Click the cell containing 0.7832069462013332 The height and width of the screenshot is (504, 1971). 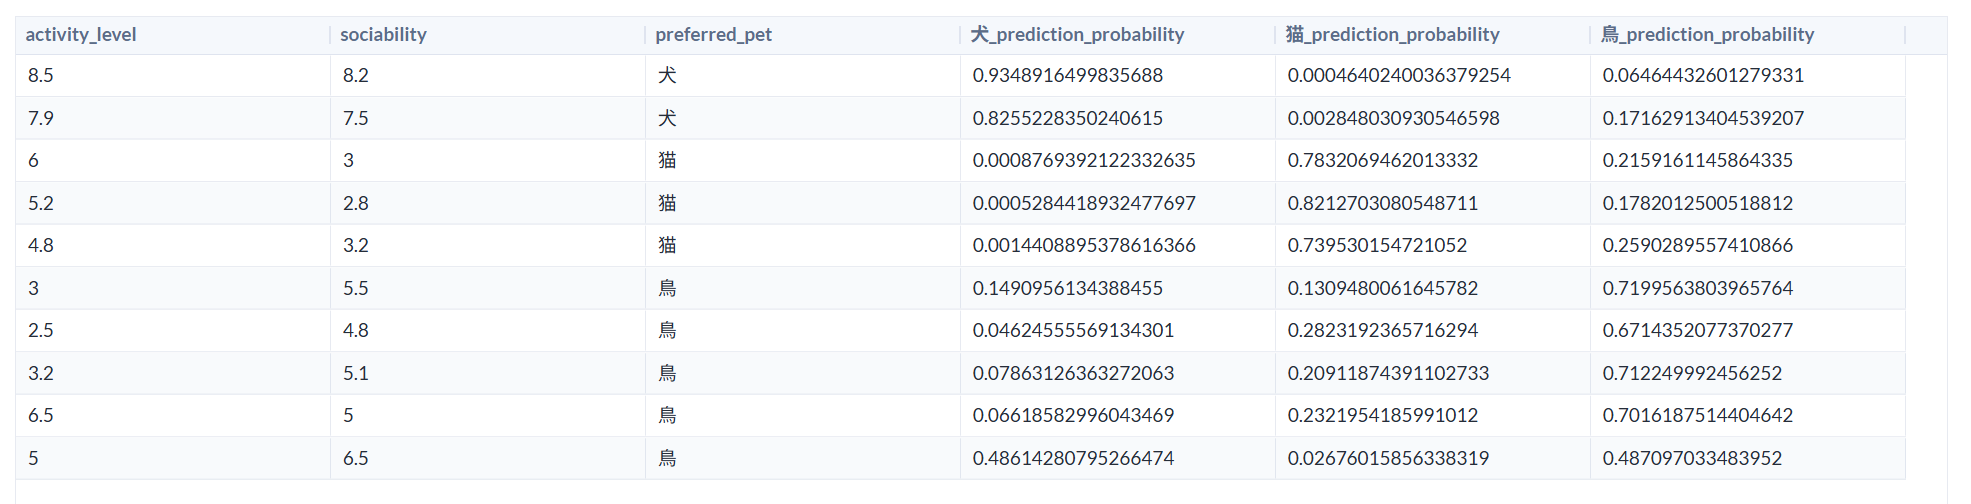pos(1382,161)
